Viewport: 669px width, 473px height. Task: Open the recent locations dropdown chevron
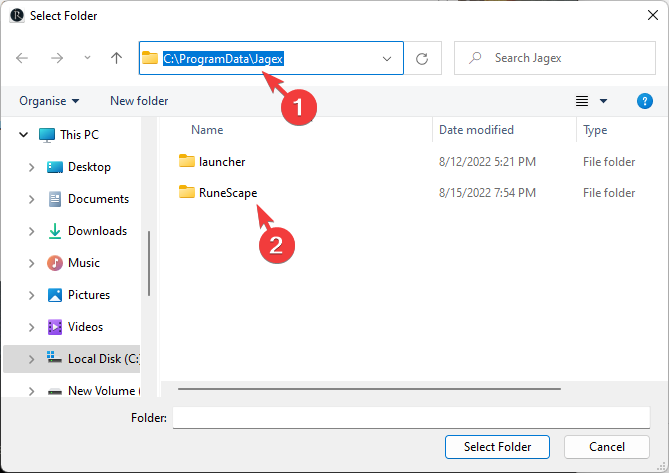87,58
